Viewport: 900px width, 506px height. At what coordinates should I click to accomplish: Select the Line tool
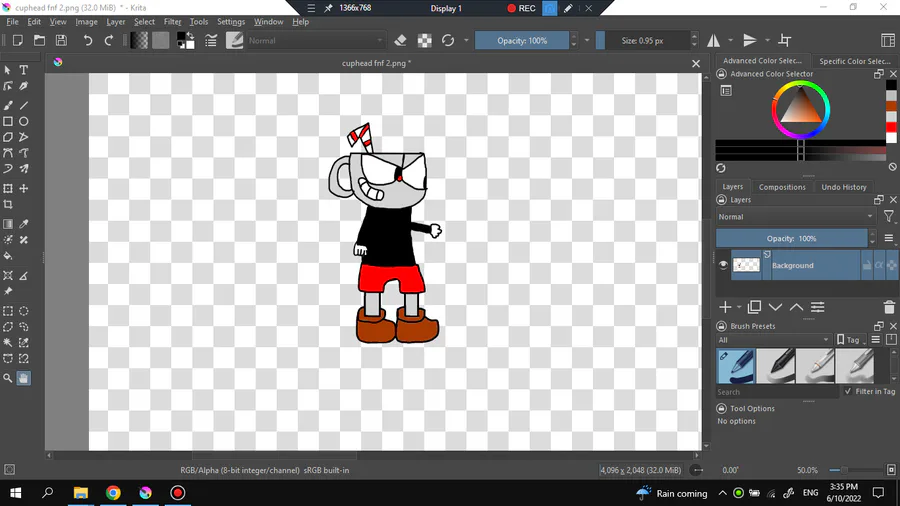[x=24, y=106]
